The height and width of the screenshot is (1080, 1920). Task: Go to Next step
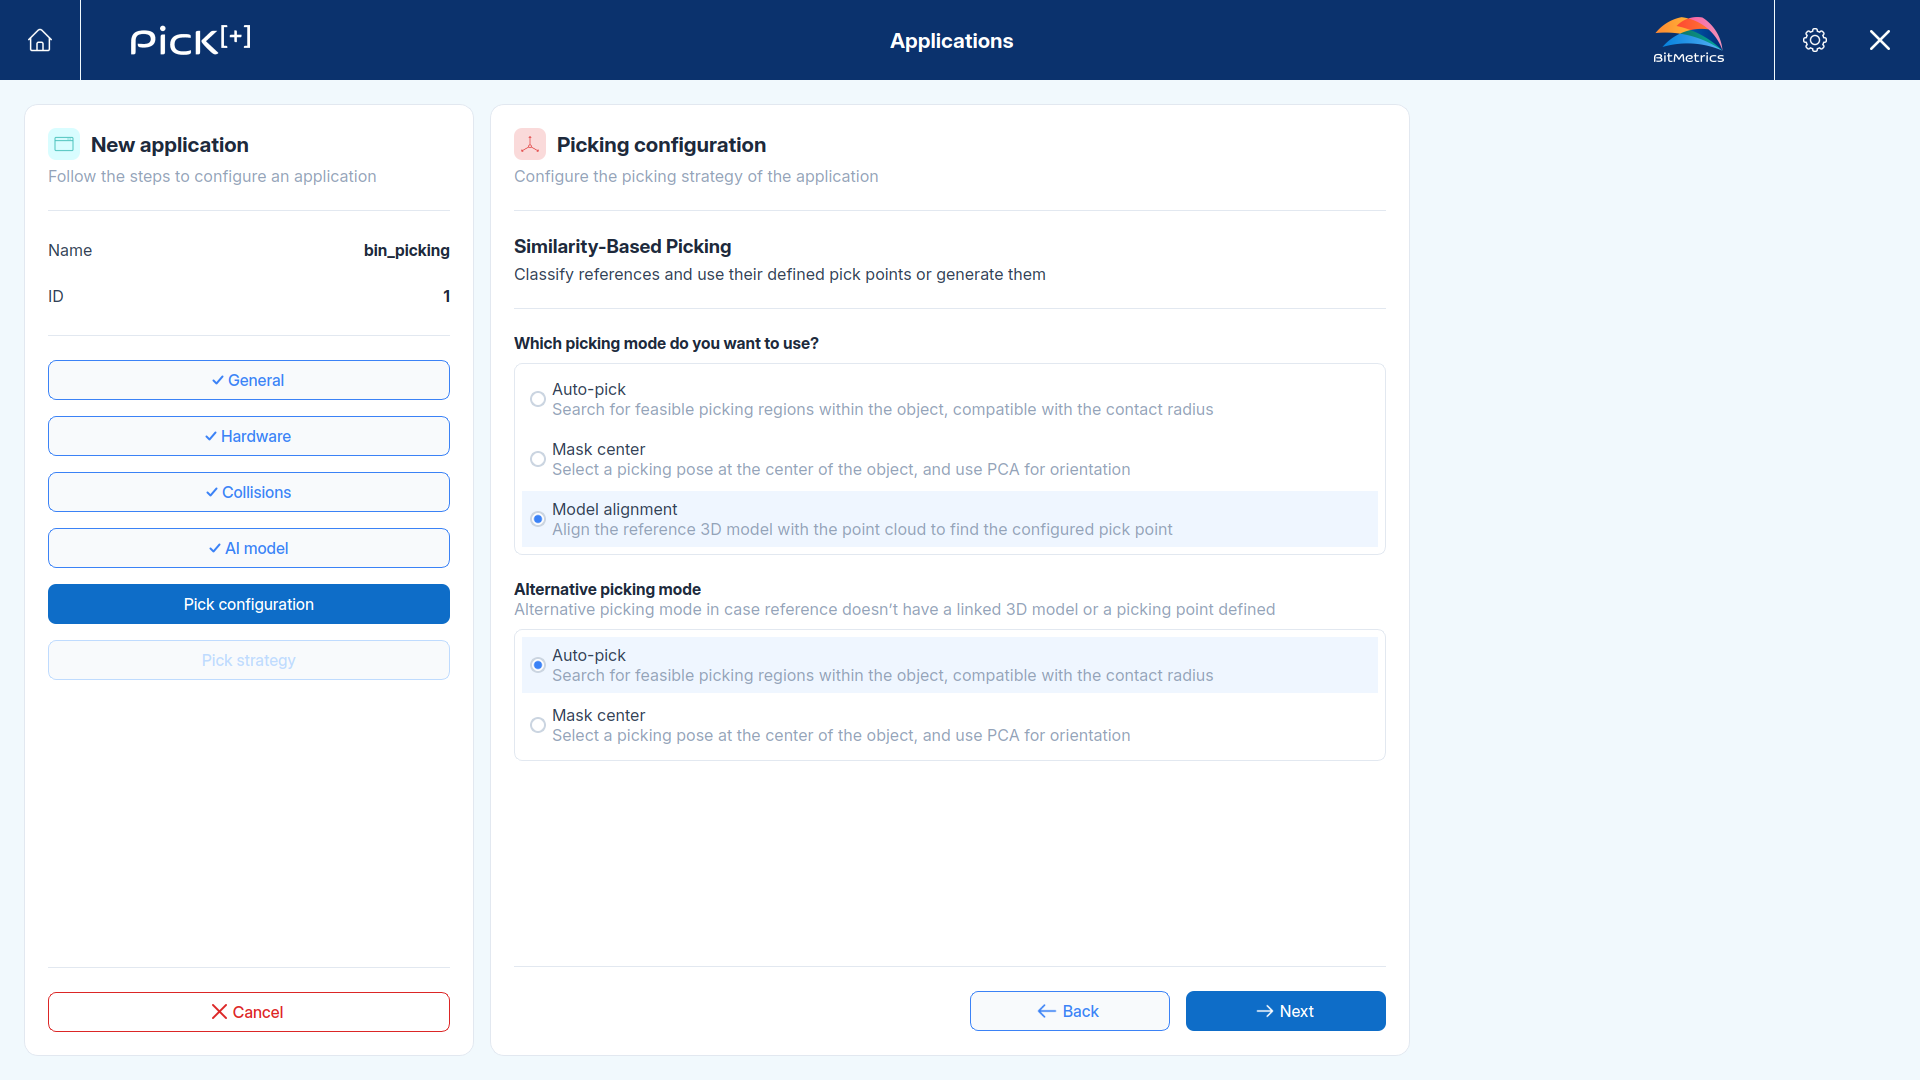[x=1286, y=1011]
